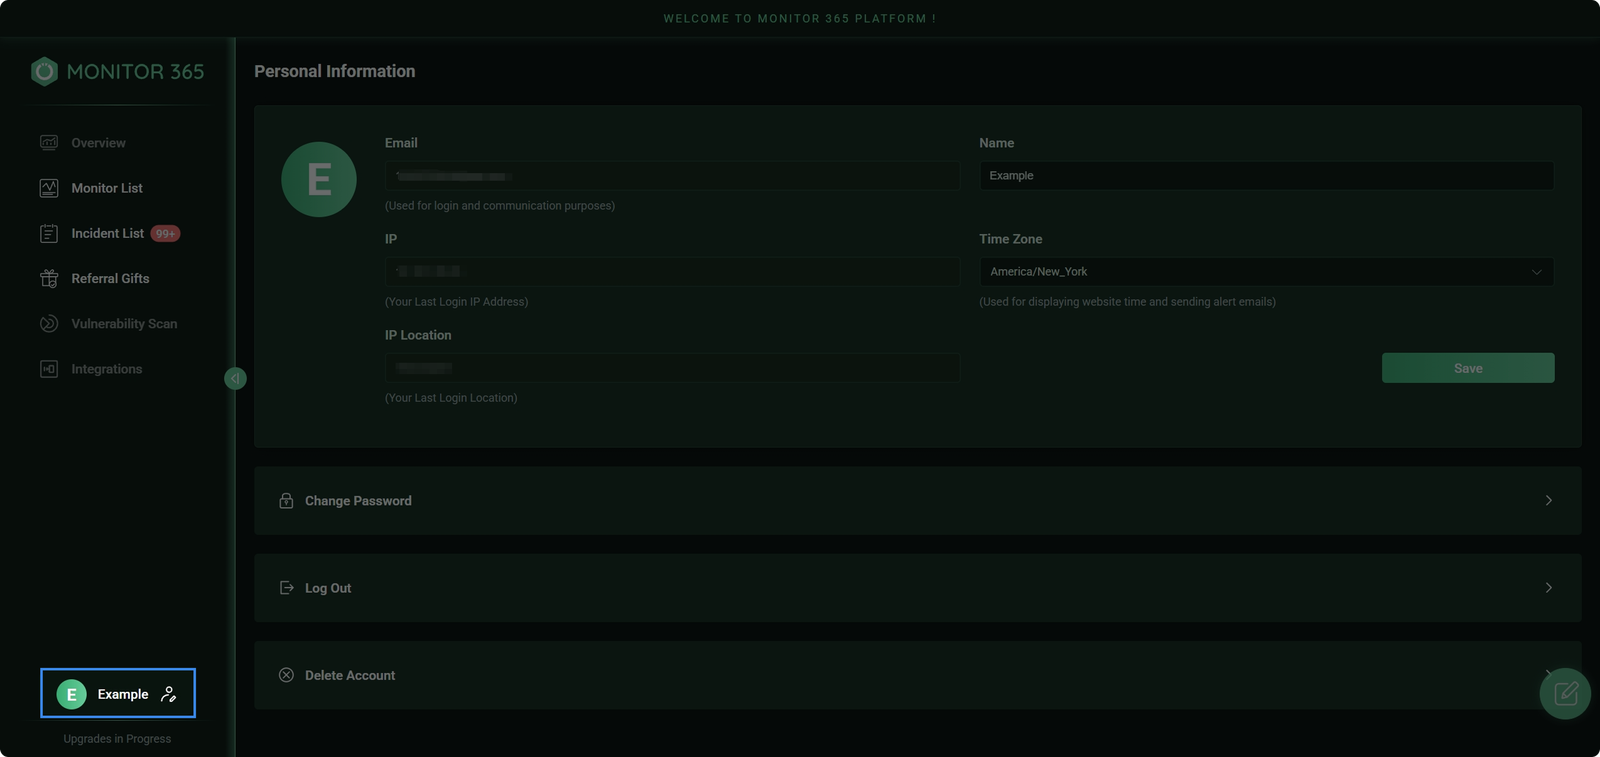Expand the Change Password section
Screen dimensions: 1600x757
[x=1548, y=500]
